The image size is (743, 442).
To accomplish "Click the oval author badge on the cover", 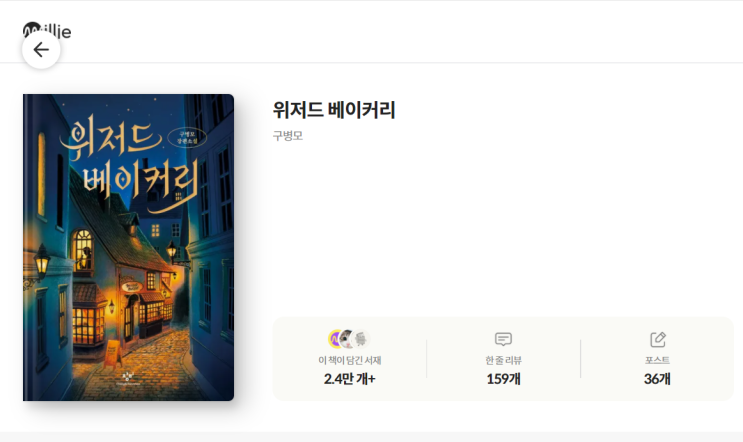I will tap(187, 137).
